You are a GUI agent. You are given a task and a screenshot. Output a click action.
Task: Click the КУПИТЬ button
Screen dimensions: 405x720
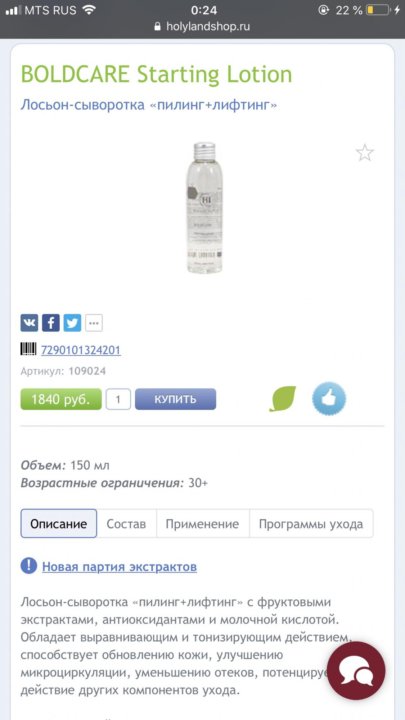pos(175,399)
